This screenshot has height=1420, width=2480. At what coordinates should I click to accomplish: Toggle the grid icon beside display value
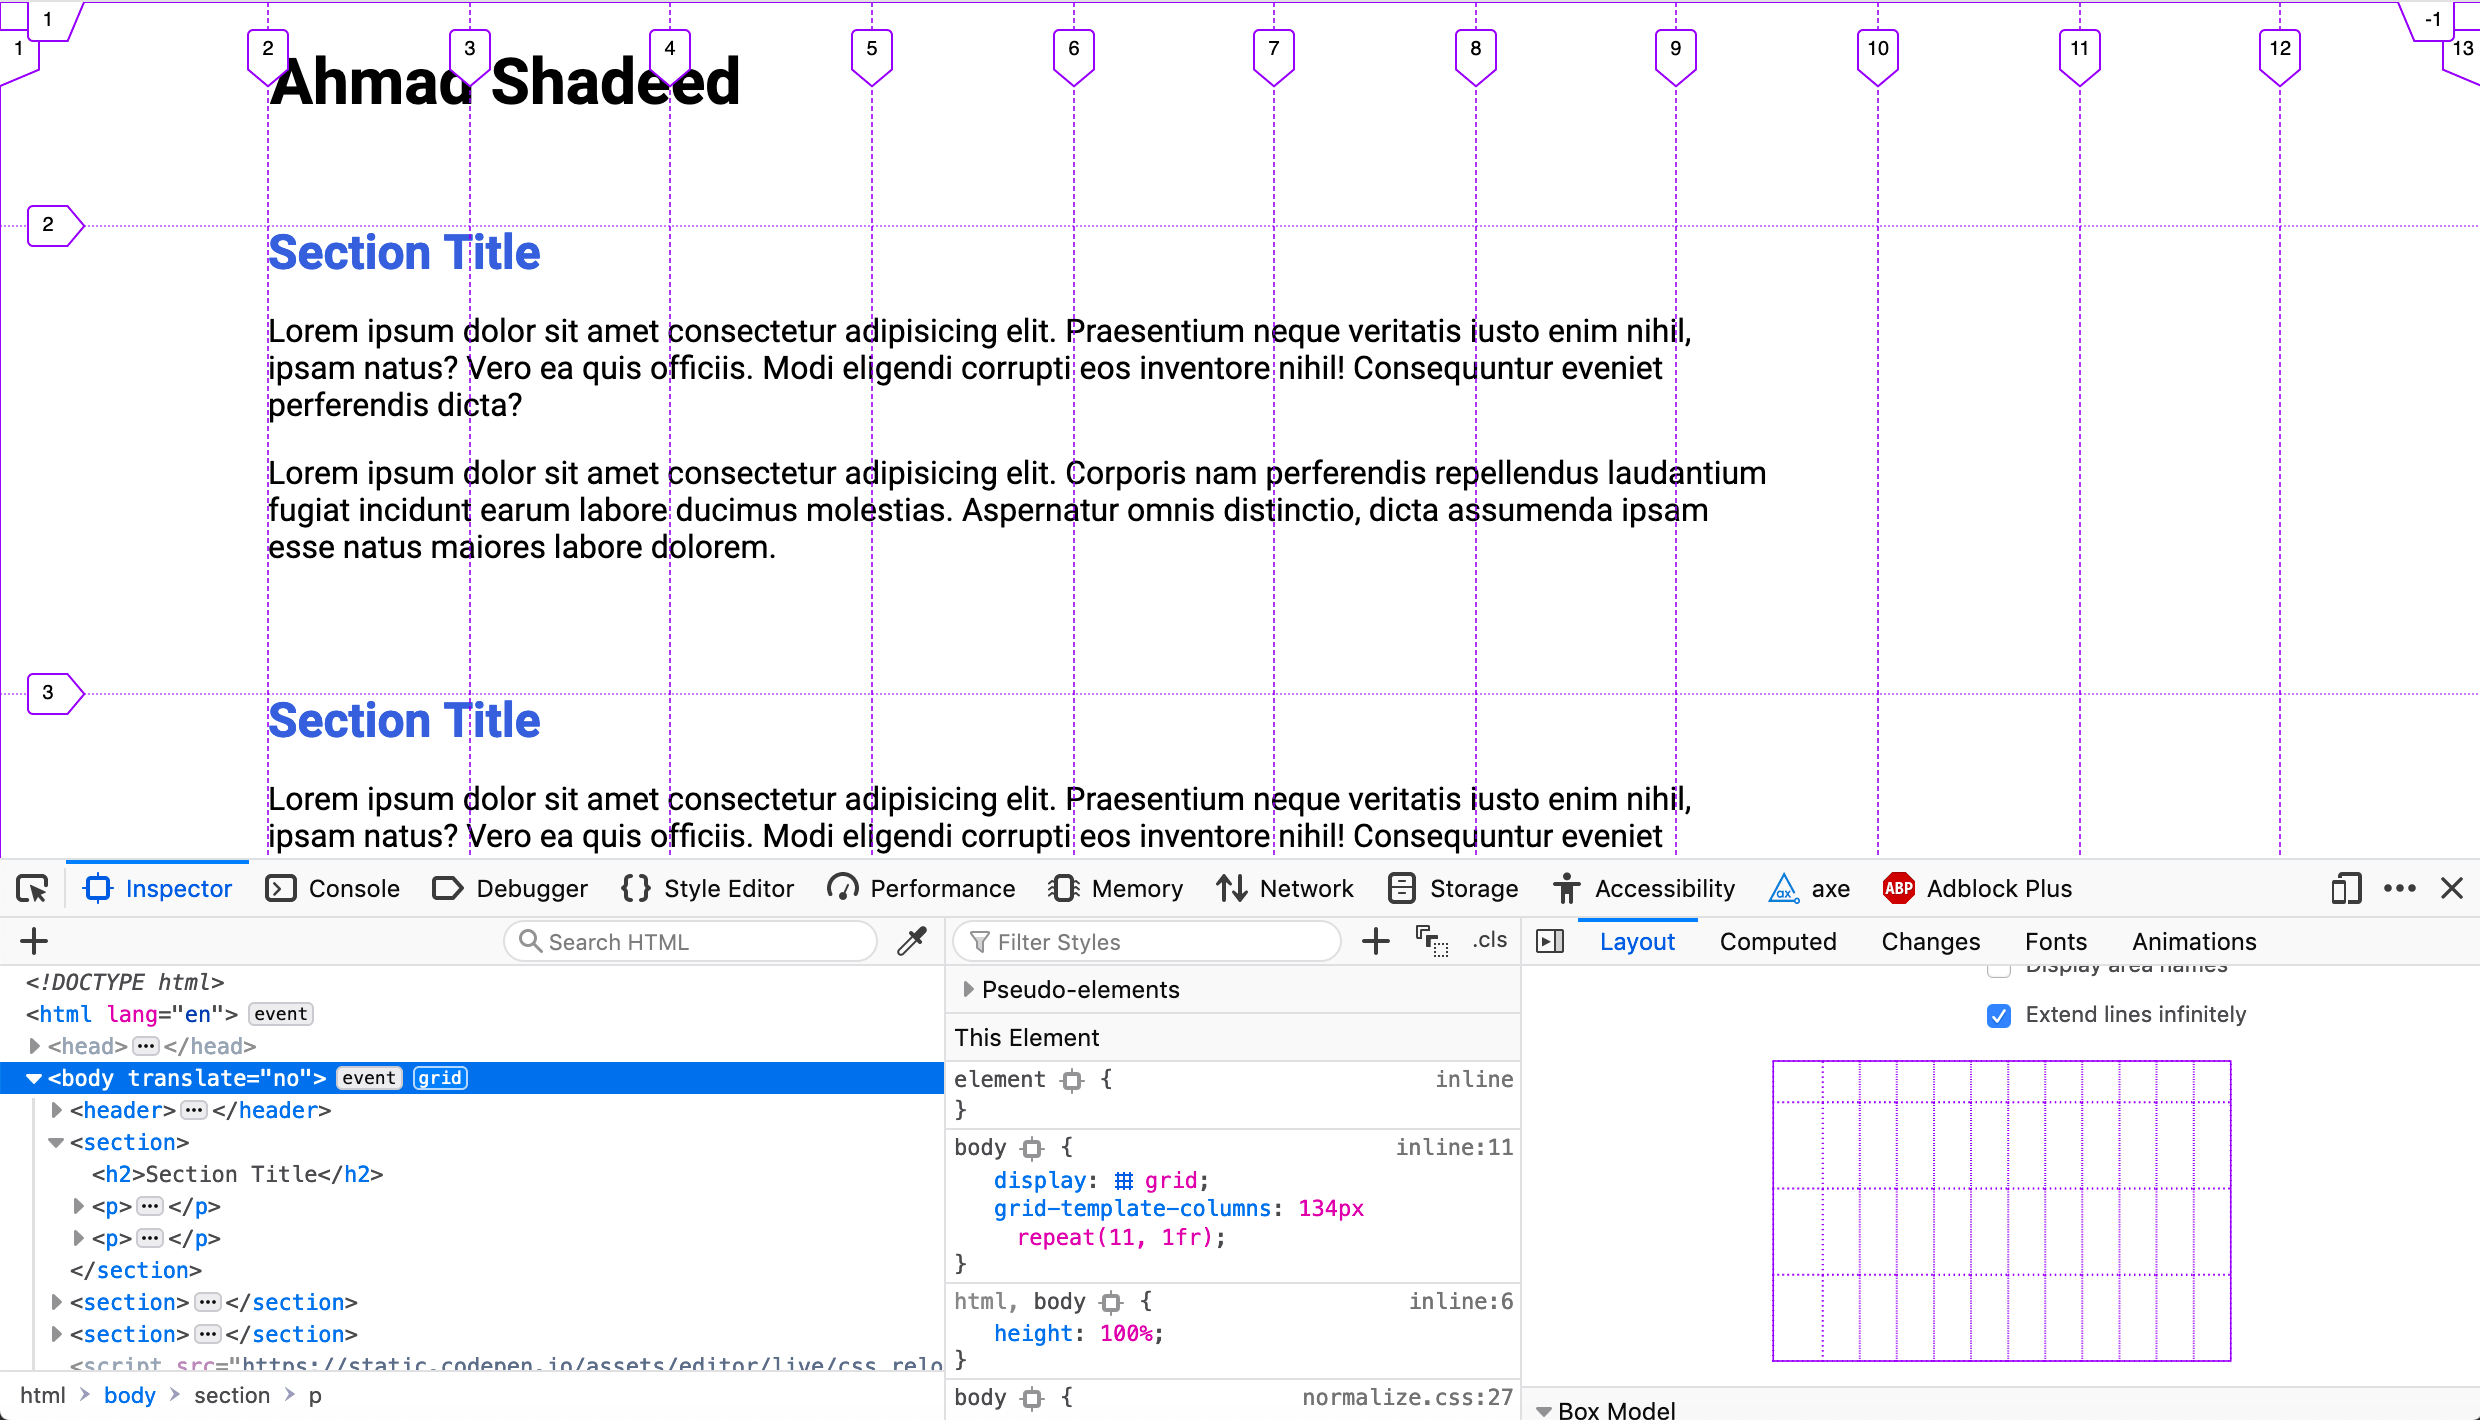pos(1124,1181)
